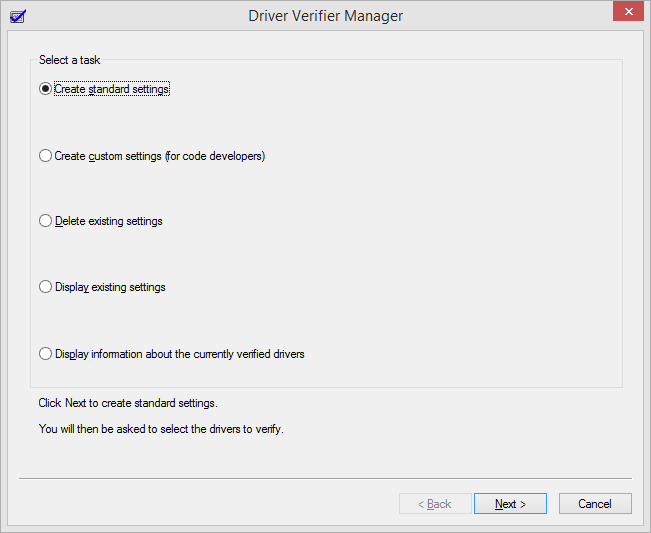Viewport: 651px width, 533px height.
Task: Select the Create standard settings radio circle
Action: [45, 89]
